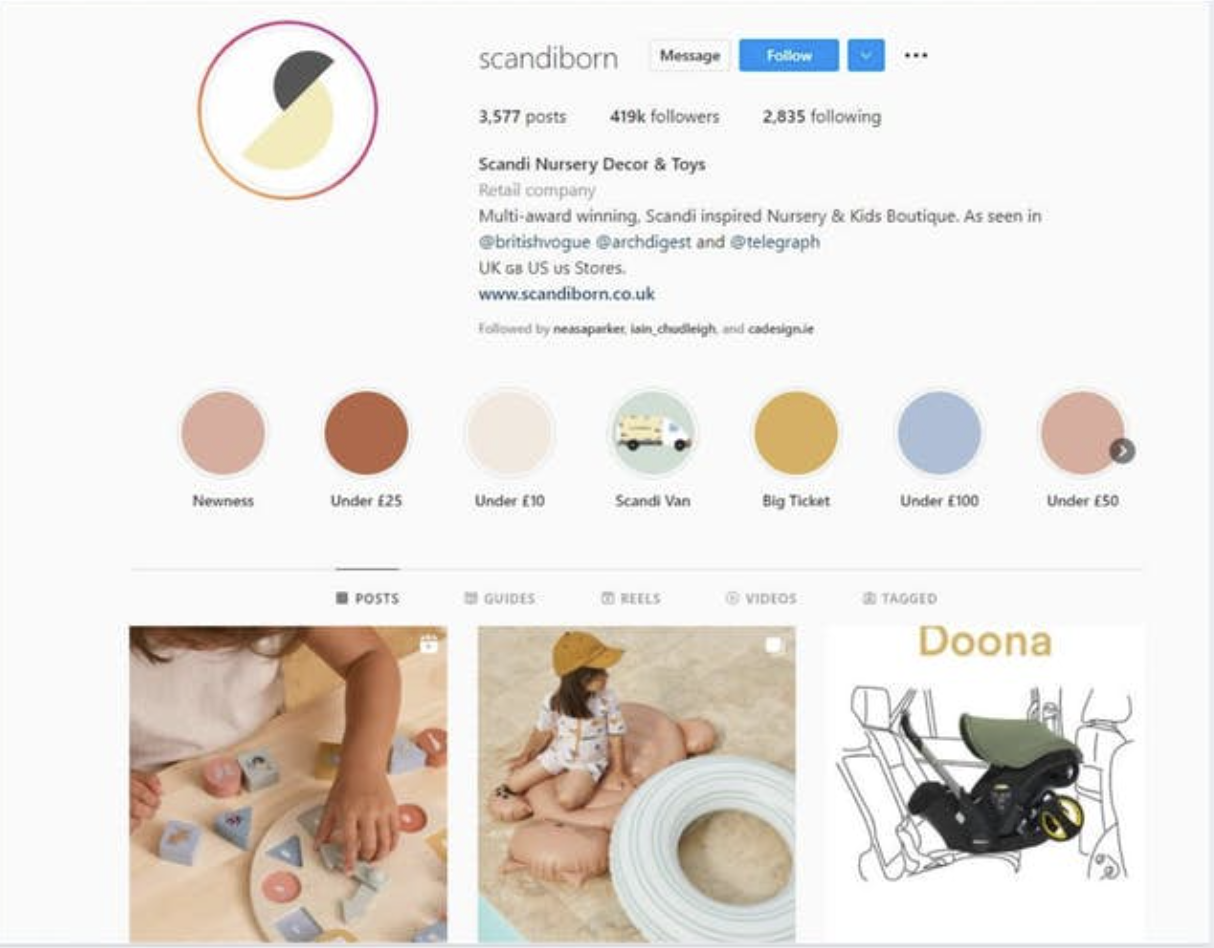
Task: Show more highlights with the right arrow
Action: (1122, 451)
